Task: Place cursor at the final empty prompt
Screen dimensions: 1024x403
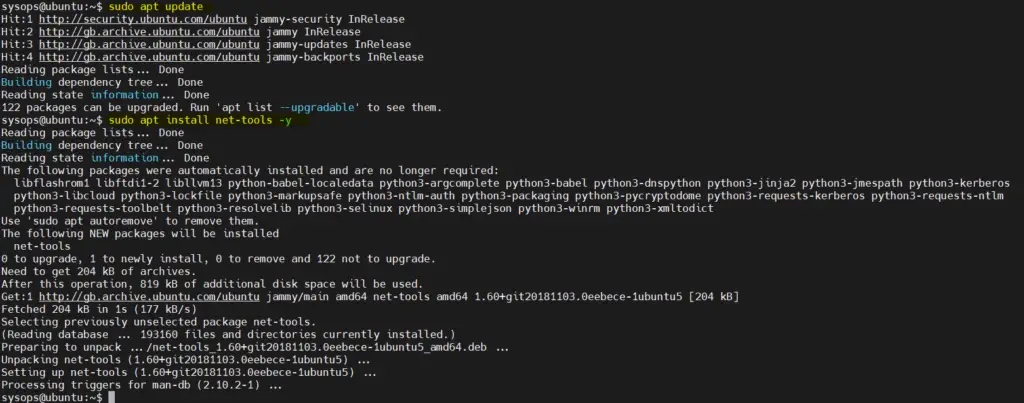Action: point(114,397)
